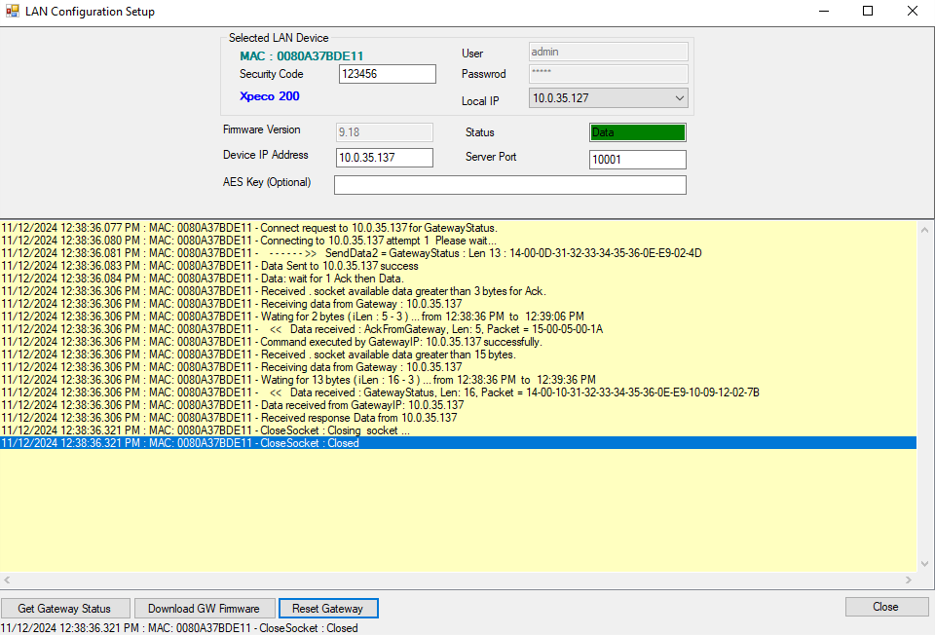
Task: Click the Close button at bottom right
Action: (x=885, y=607)
